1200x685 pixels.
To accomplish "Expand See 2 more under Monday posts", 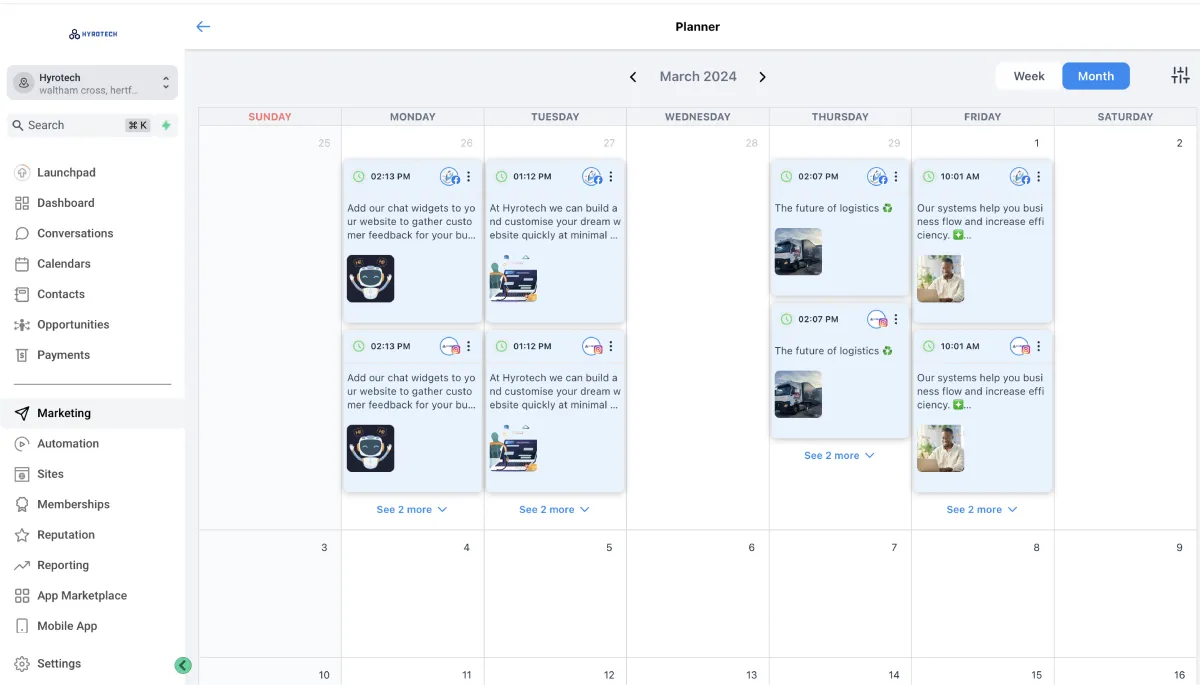I will coord(412,510).
